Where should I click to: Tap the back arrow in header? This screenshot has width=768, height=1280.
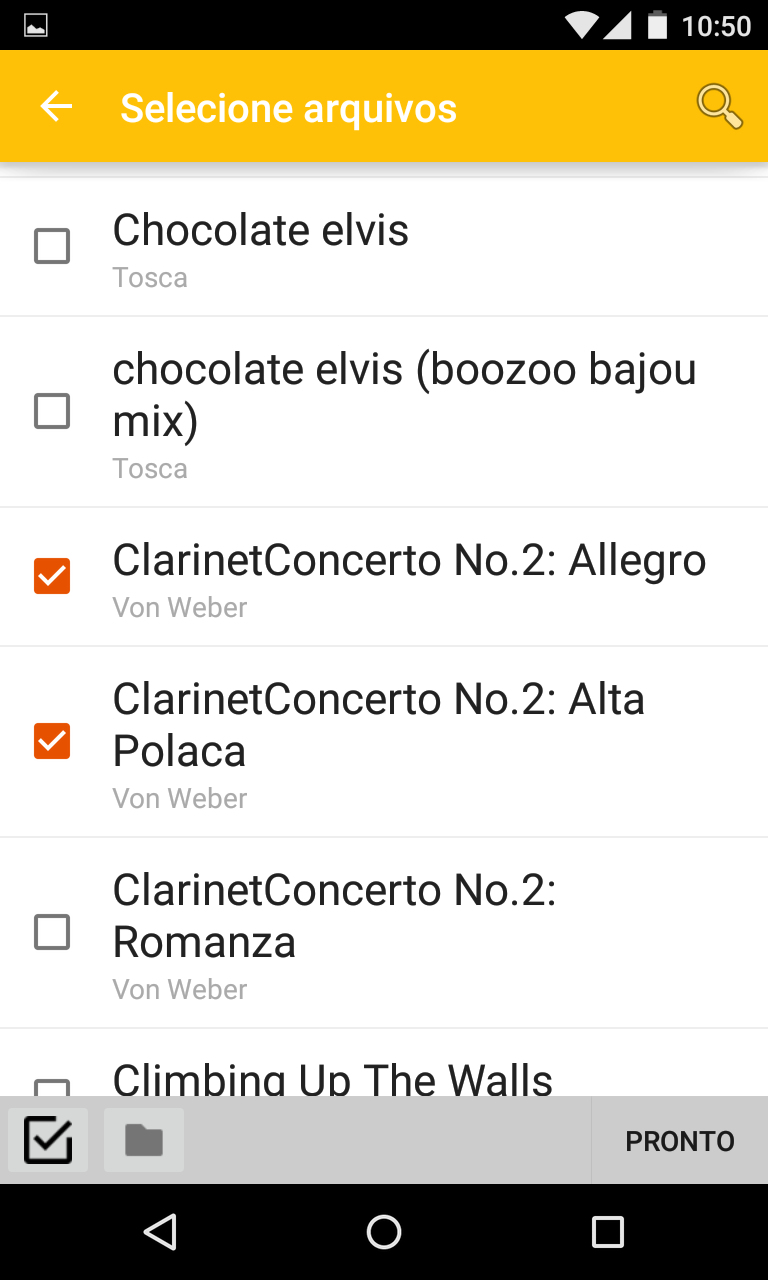point(56,107)
